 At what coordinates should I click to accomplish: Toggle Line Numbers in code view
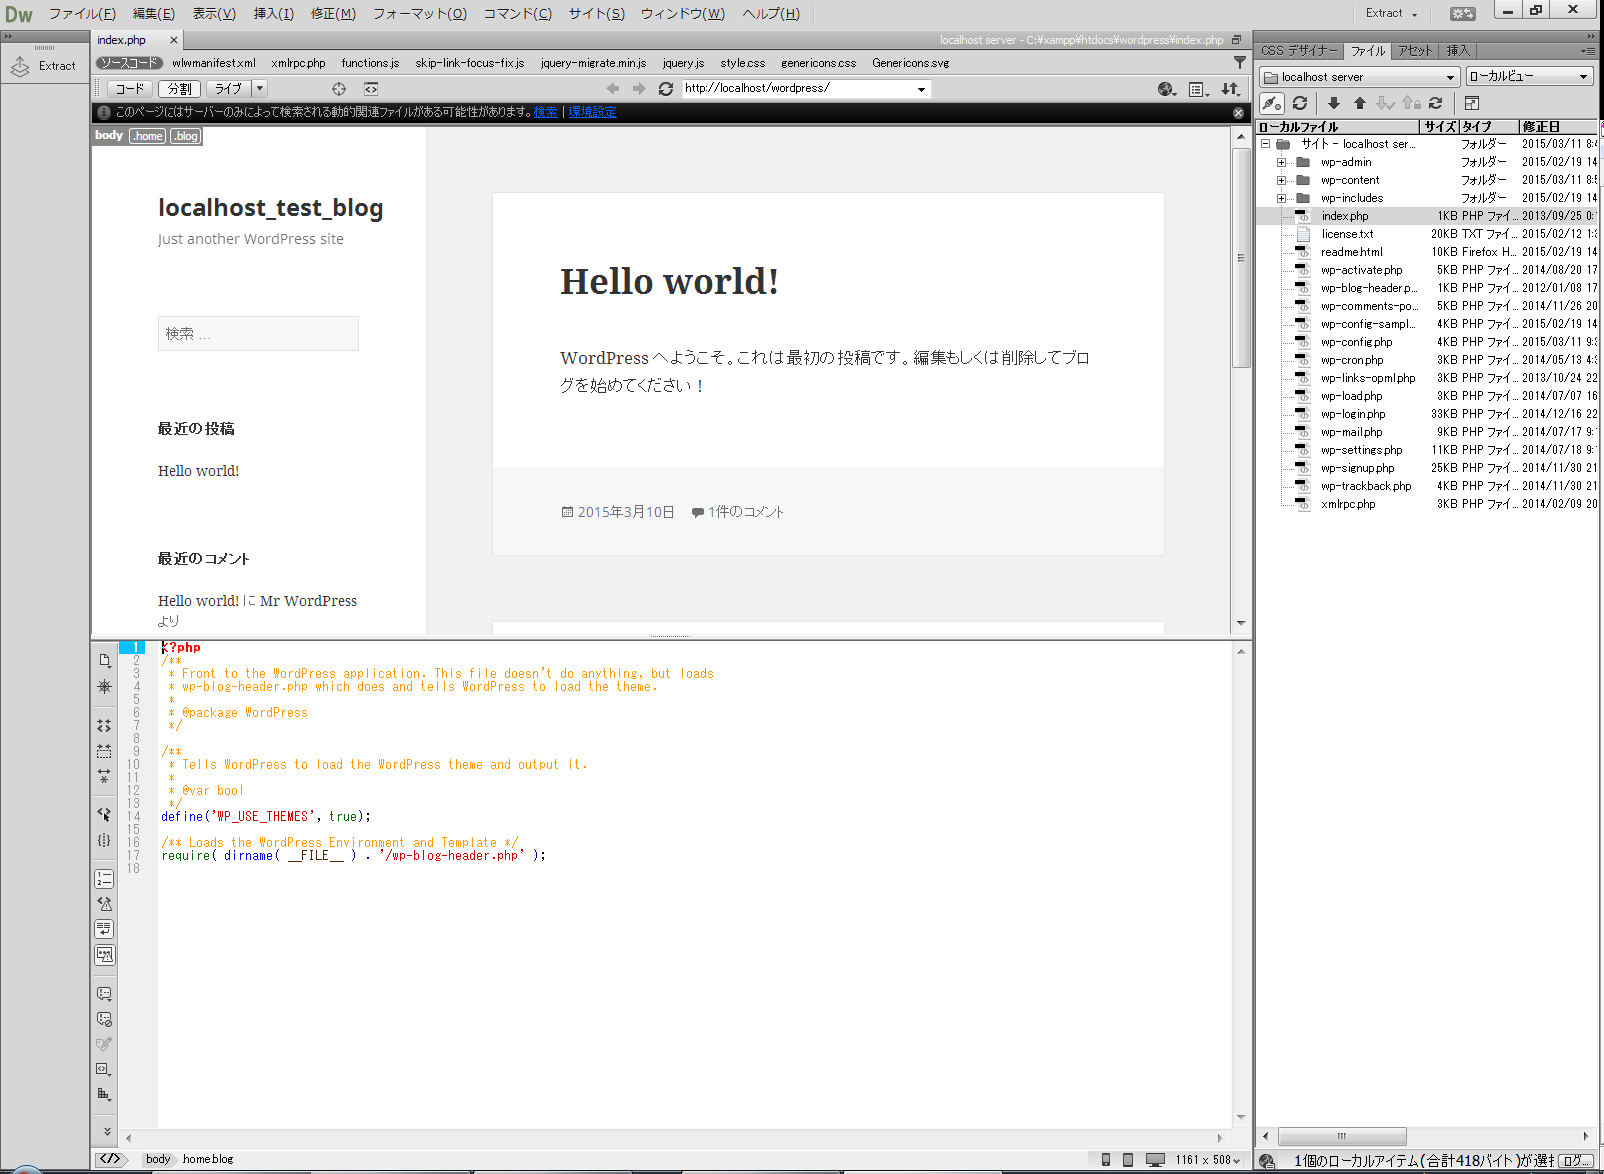[x=104, y=879]
